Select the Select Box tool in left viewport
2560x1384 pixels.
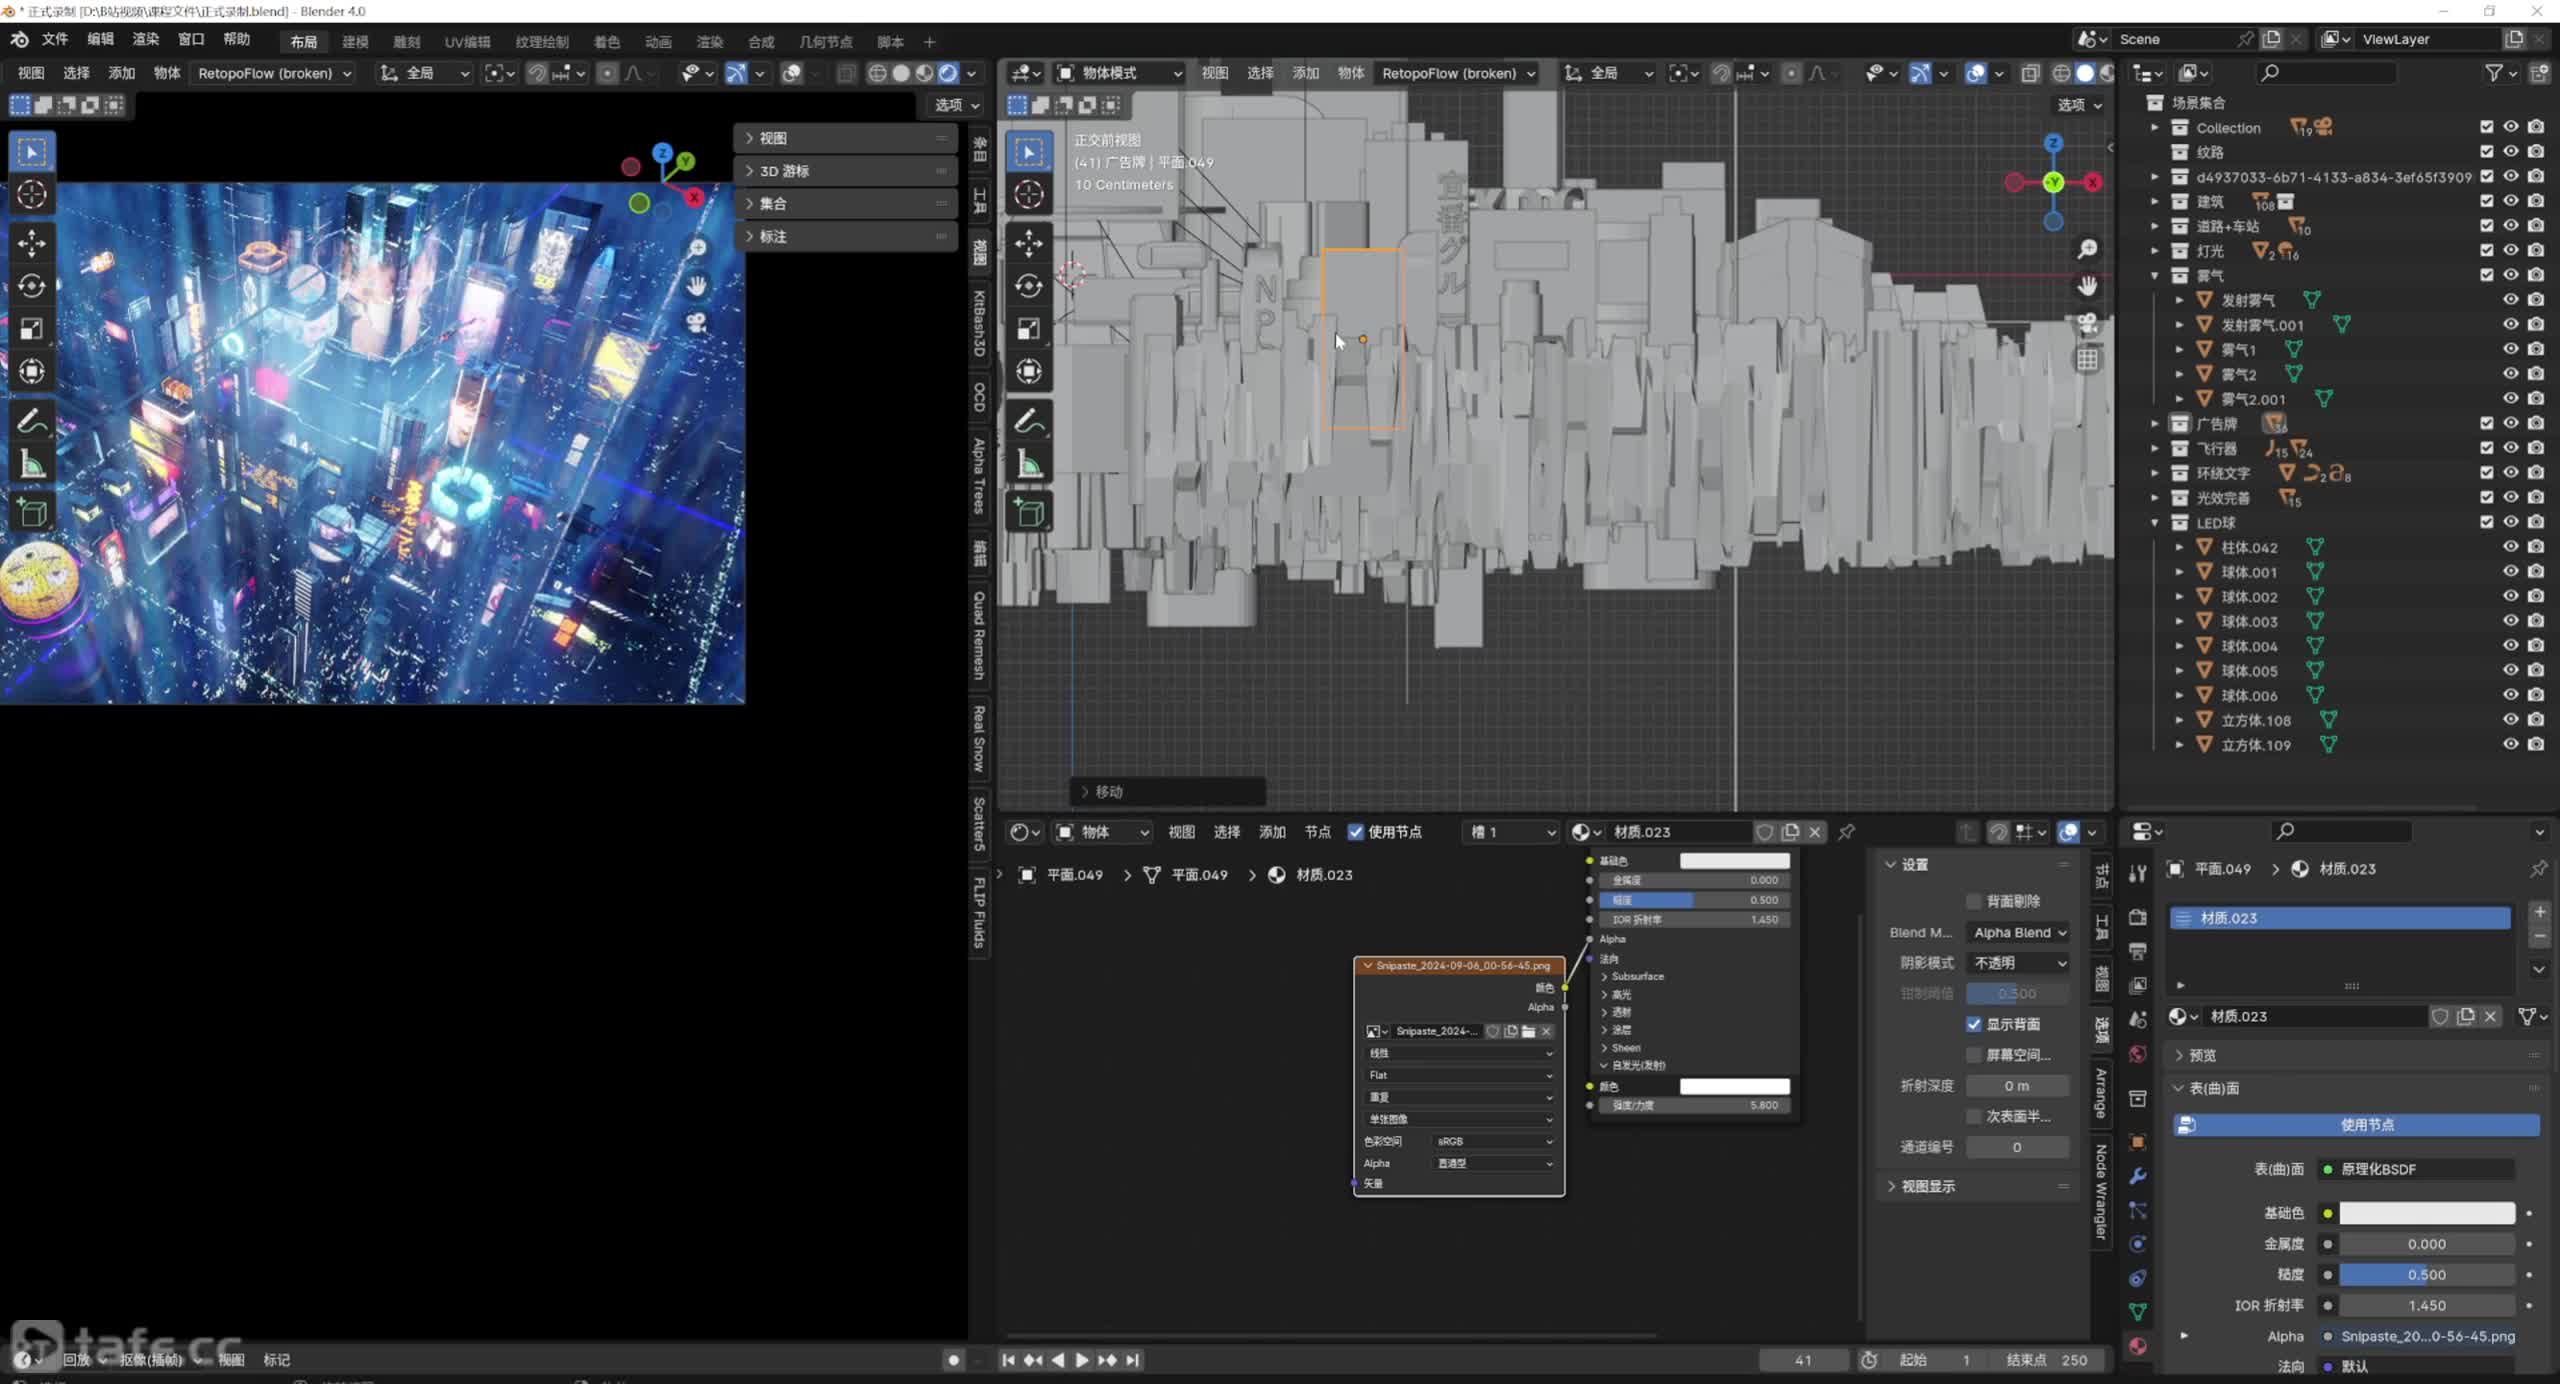point(32,152)
